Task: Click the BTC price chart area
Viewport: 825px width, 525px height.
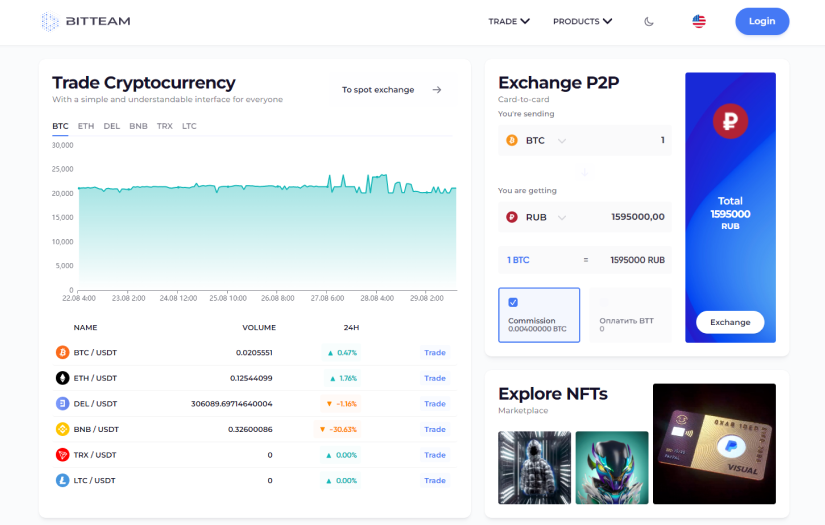Action: (267, 231)
